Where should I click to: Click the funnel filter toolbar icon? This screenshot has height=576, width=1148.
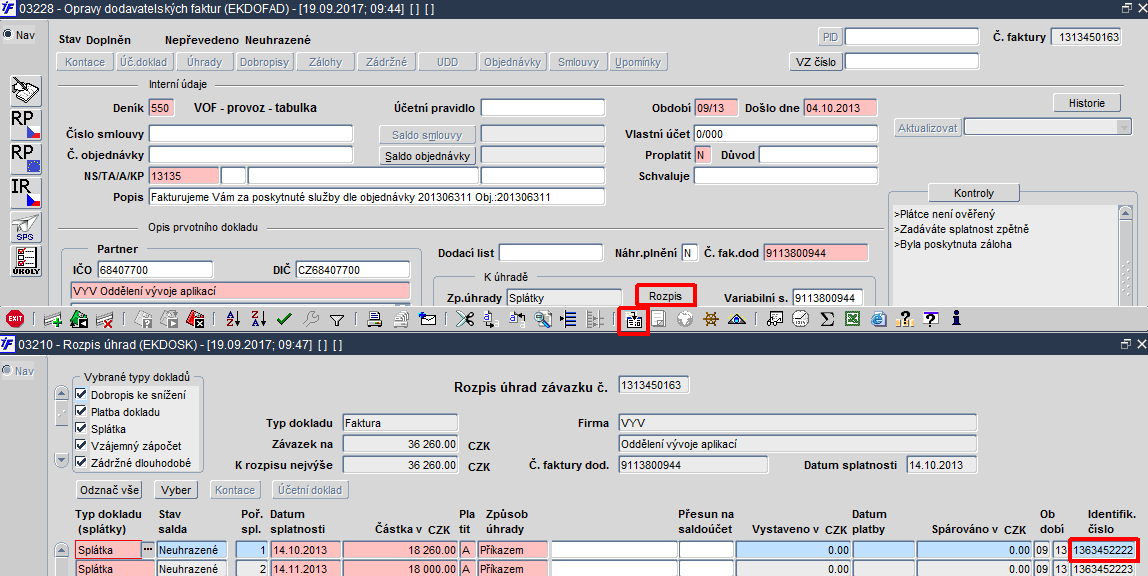tap(337, 319)
